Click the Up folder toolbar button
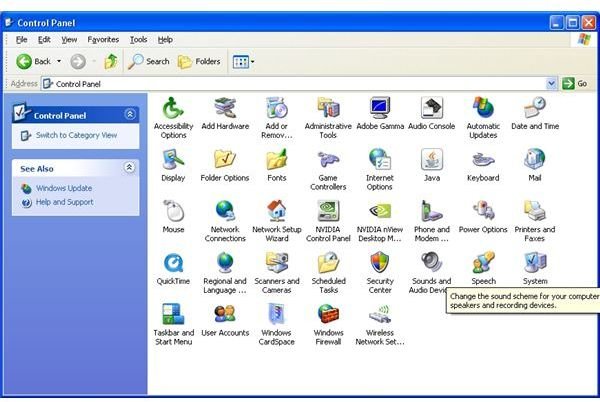The width and height of the screenshot is (600, 402). pyautogui.click(x=111, y=62)
